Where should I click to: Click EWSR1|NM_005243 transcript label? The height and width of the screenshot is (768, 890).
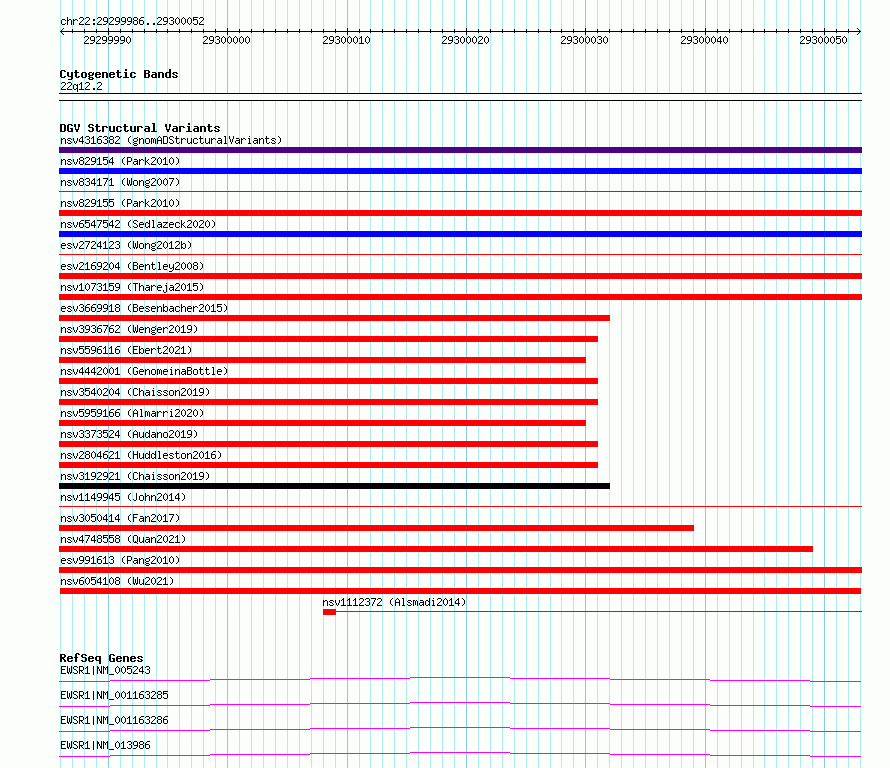(105, 670)
